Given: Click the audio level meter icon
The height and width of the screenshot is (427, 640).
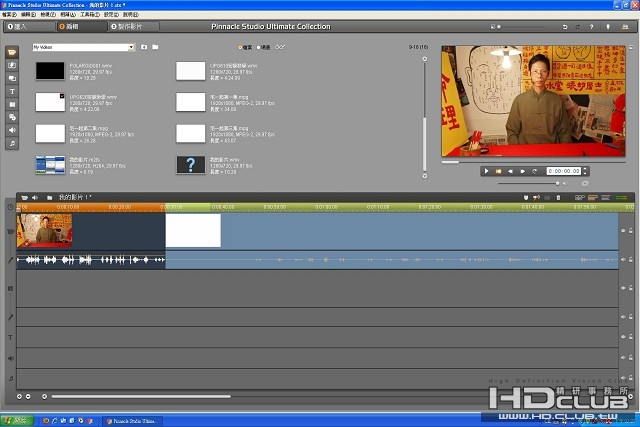Looking at the screenshot, I should (x=622, y=198).
